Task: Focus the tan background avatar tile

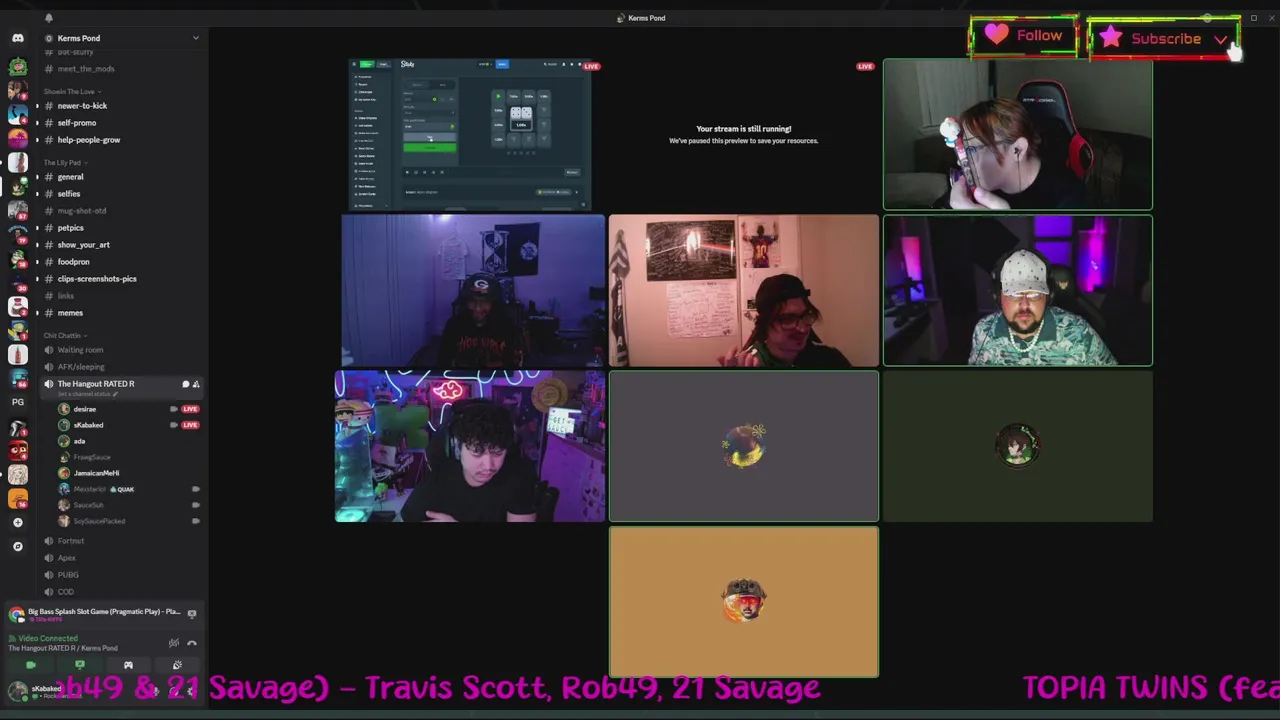Action: point(744,602)
